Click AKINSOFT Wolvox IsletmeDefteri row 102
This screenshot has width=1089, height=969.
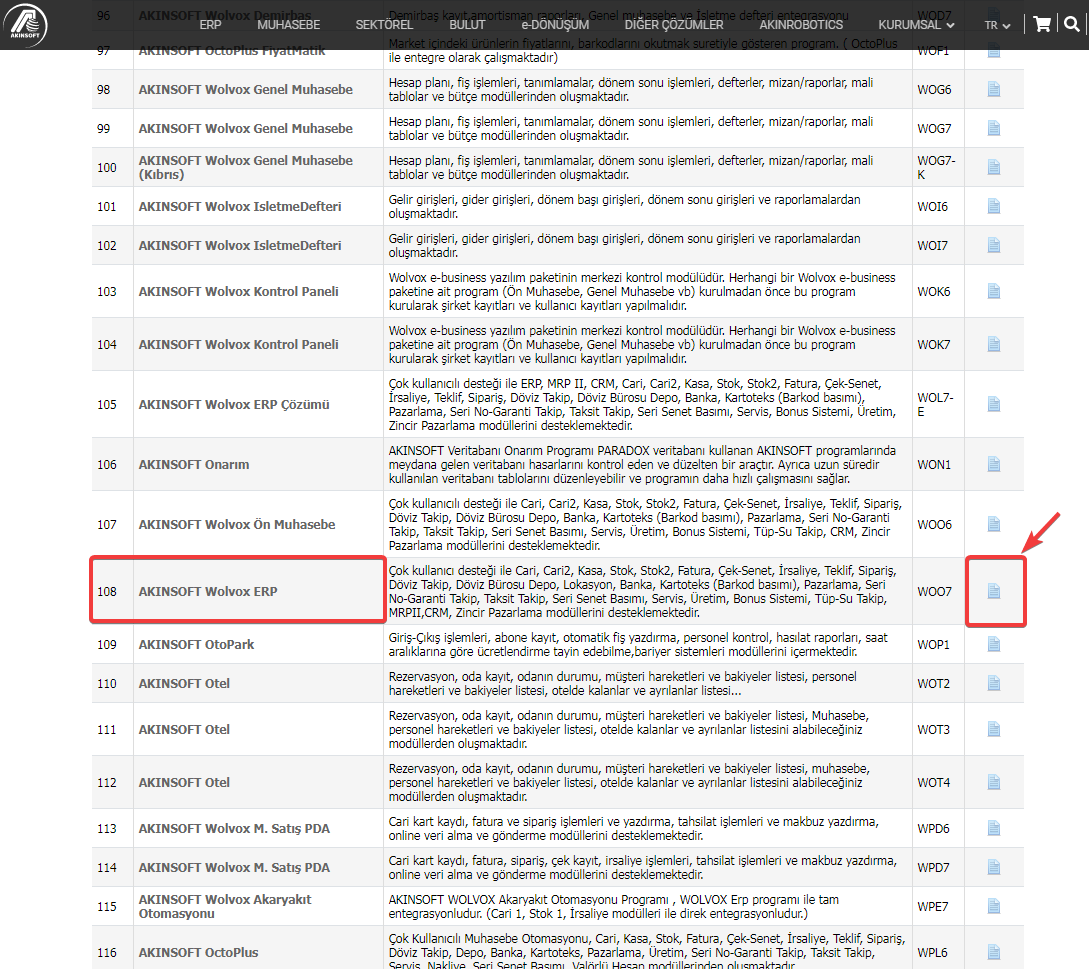point(240,245)
